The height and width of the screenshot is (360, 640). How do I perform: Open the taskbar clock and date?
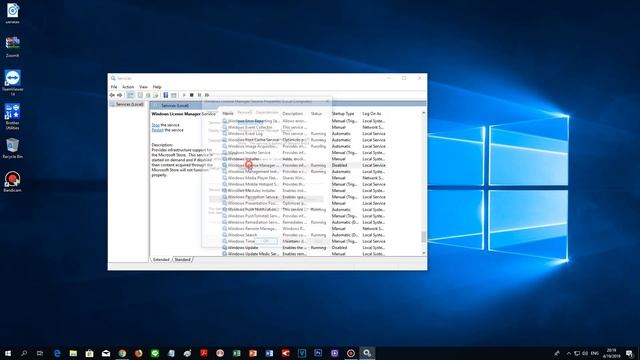(x=611, y=353)
